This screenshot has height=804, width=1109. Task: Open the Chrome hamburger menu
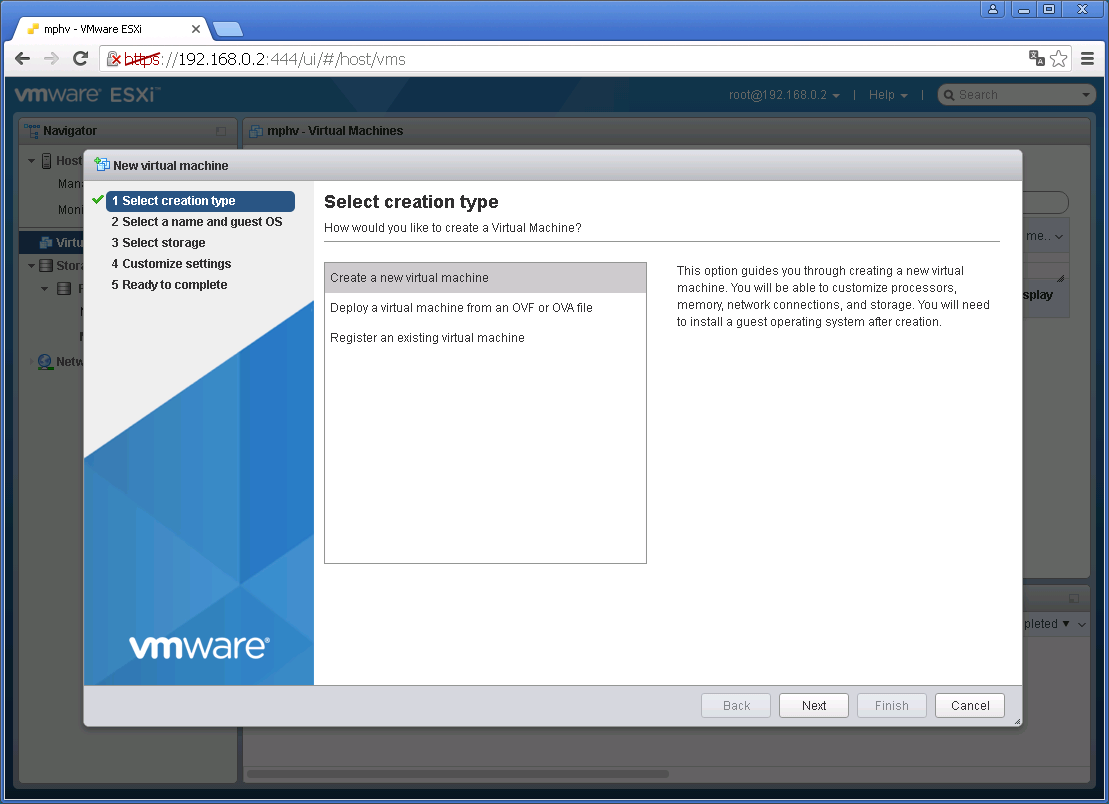(1087, 59)
